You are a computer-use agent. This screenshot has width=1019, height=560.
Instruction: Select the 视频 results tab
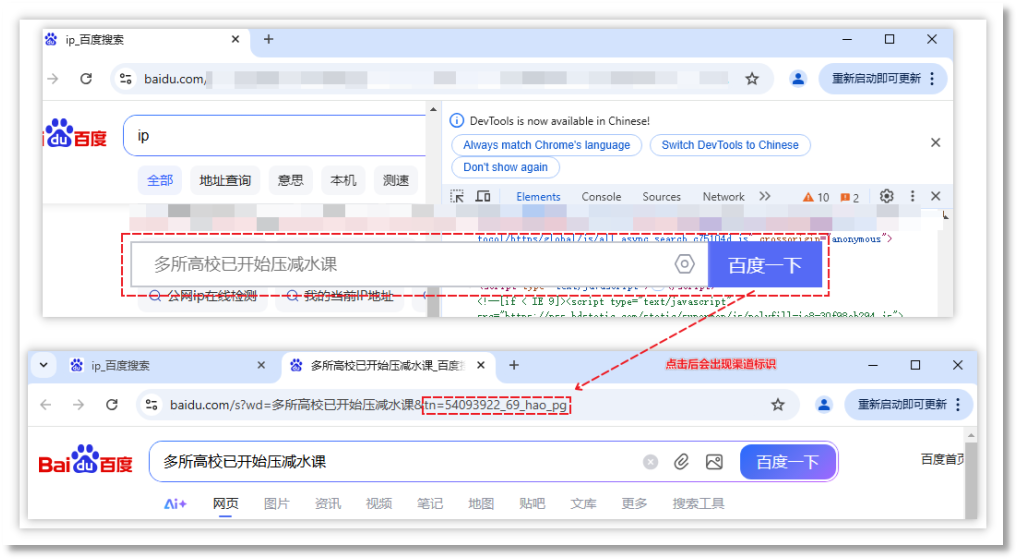(378, 503)
